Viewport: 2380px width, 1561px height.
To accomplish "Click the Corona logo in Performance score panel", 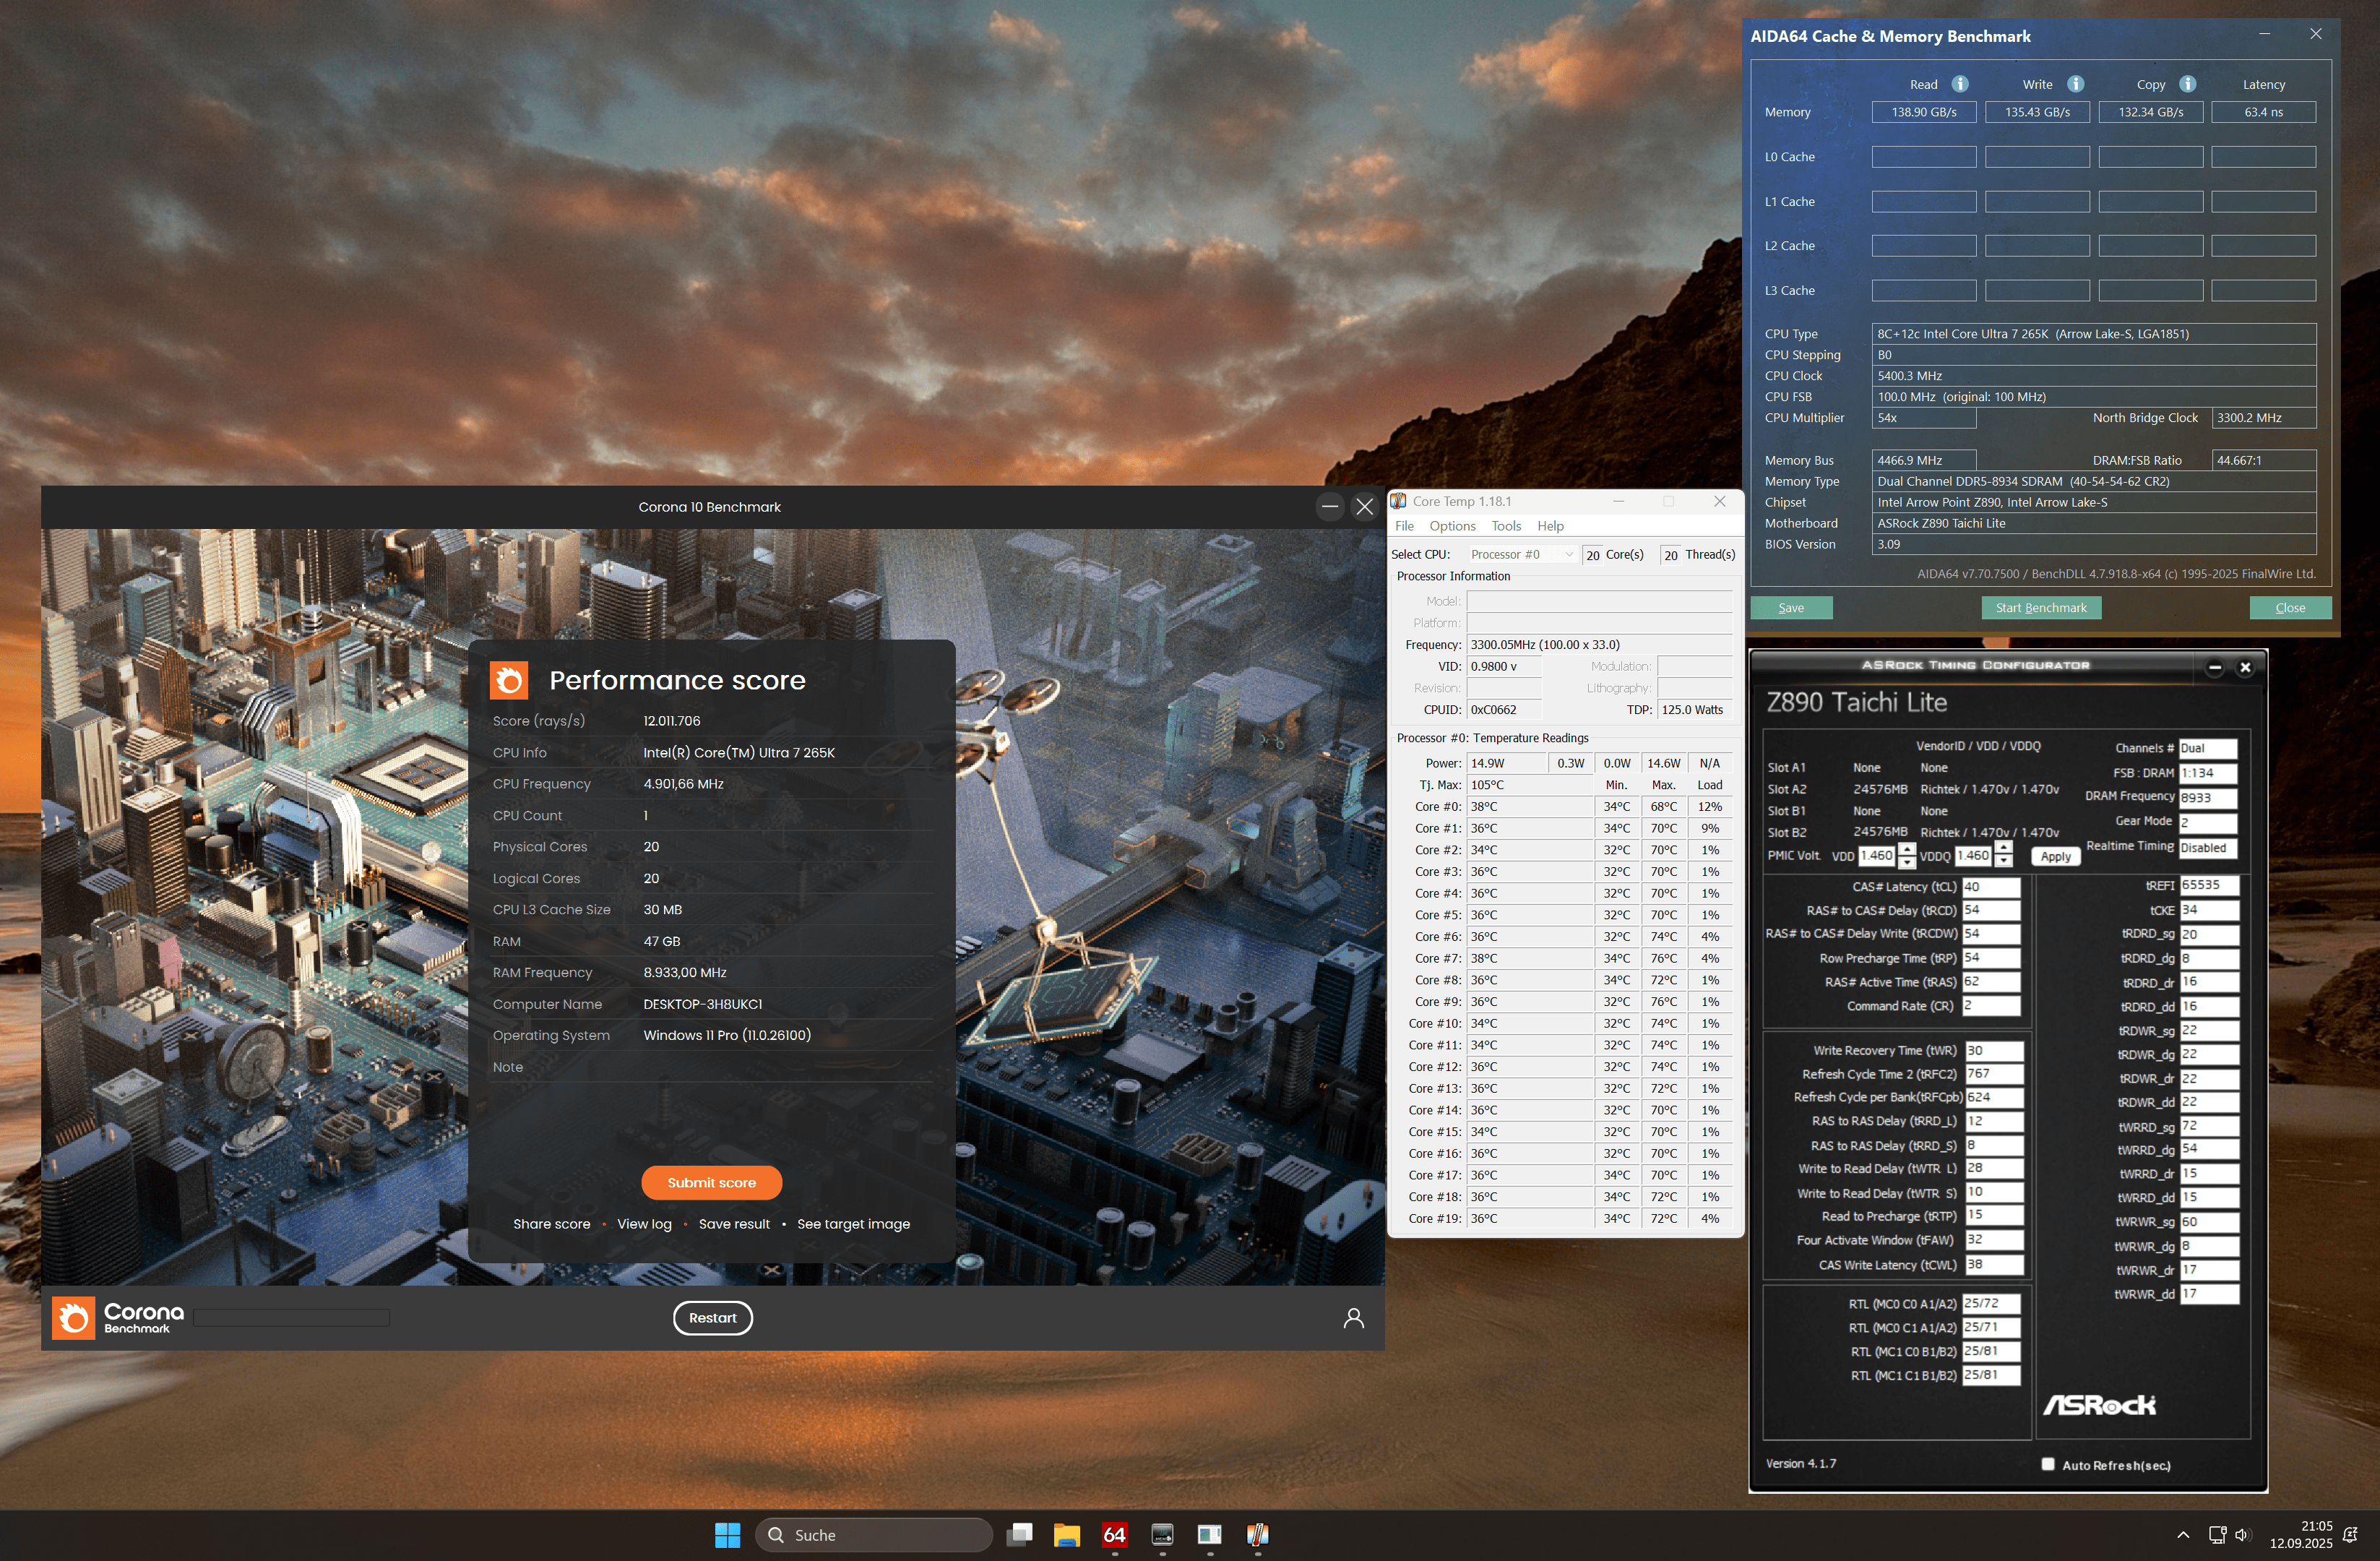I will click(509, 681).
